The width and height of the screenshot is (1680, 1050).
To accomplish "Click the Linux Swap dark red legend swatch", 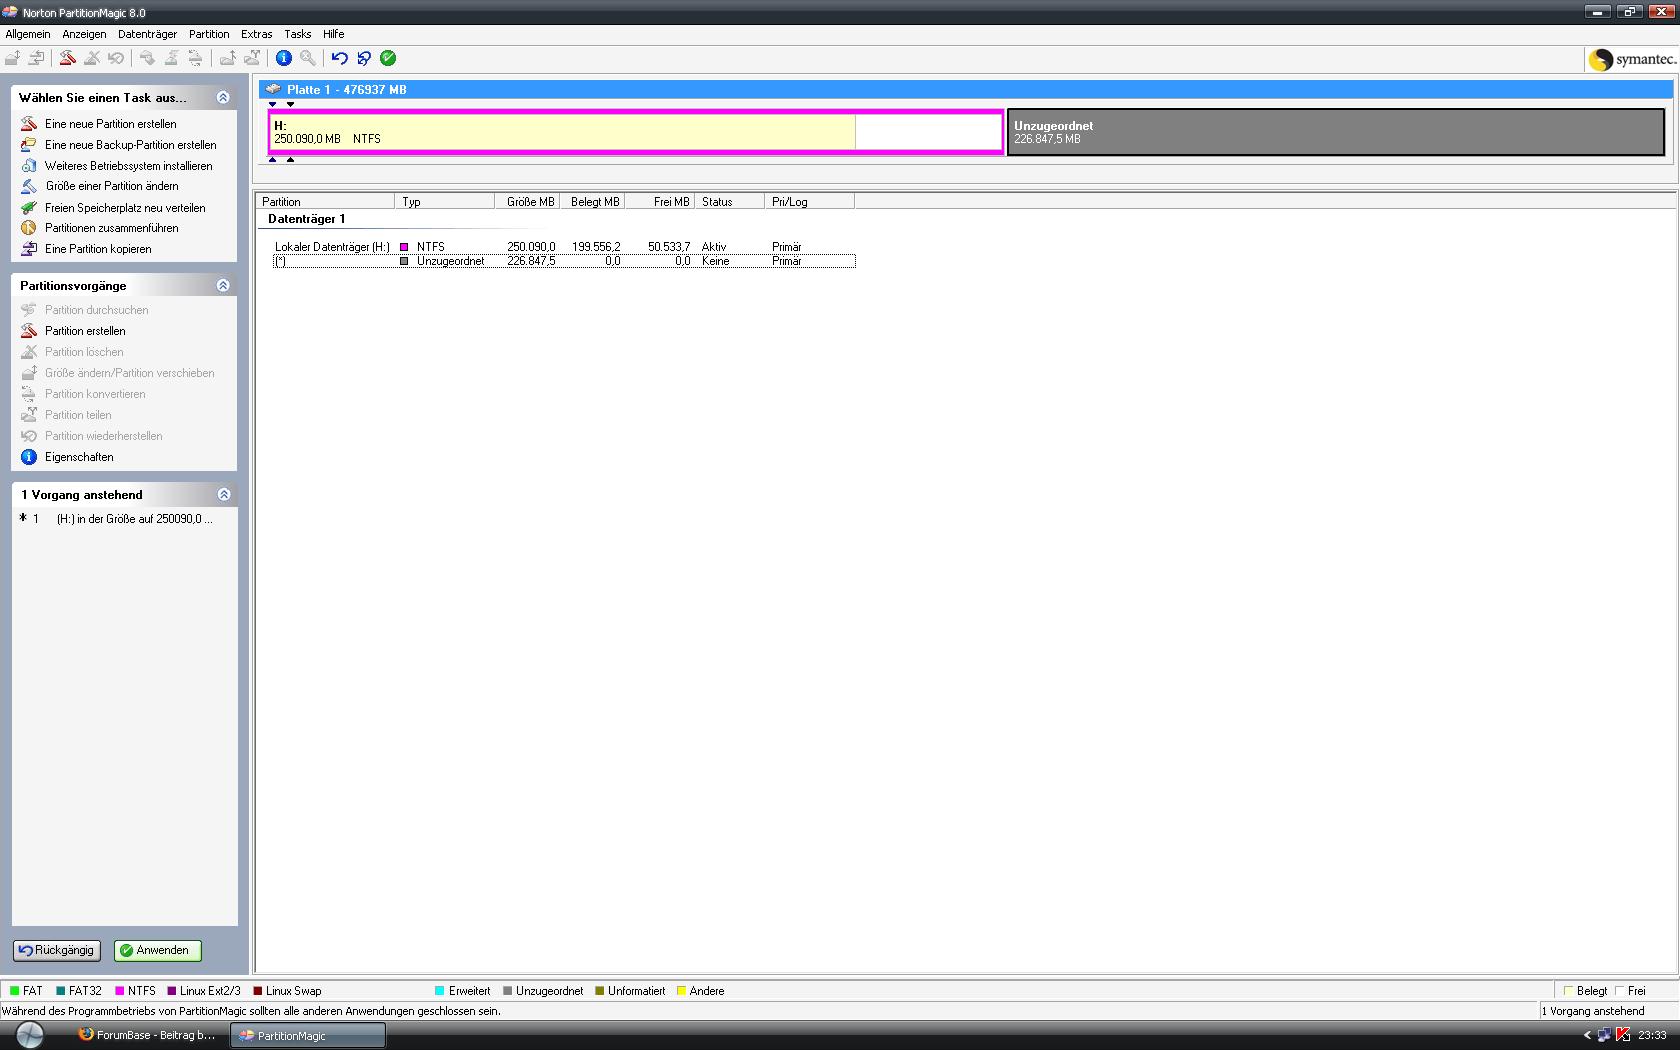I will click(258, 991).
